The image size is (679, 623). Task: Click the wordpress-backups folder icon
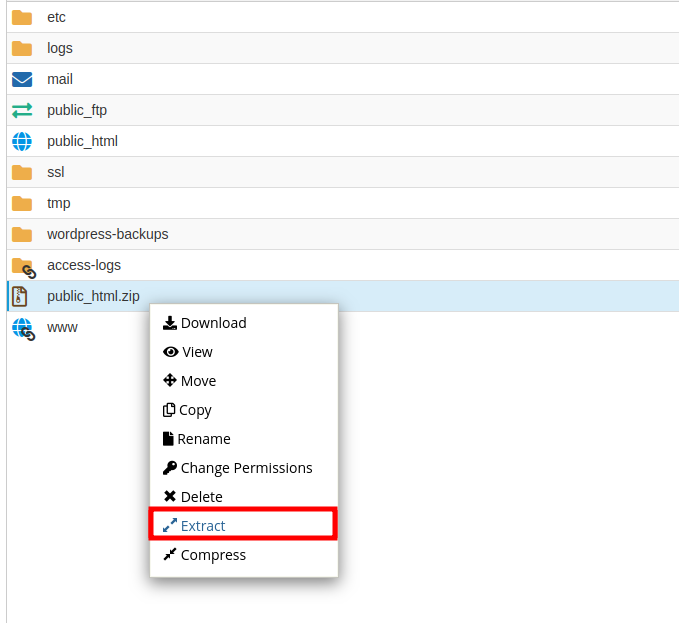[22, 235]
